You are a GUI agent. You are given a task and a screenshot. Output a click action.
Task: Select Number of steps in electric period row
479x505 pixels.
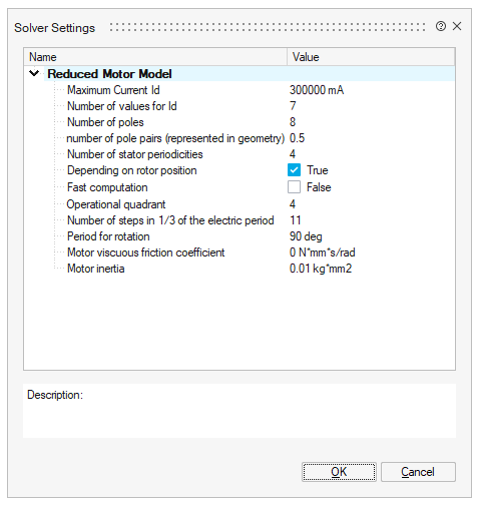point(239,220)
